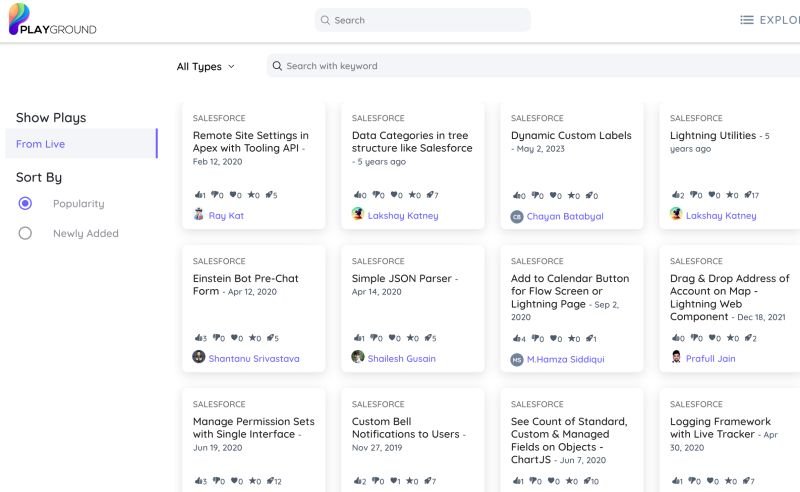Click fork icon on See Count of Standard card

tap(587, 480)
